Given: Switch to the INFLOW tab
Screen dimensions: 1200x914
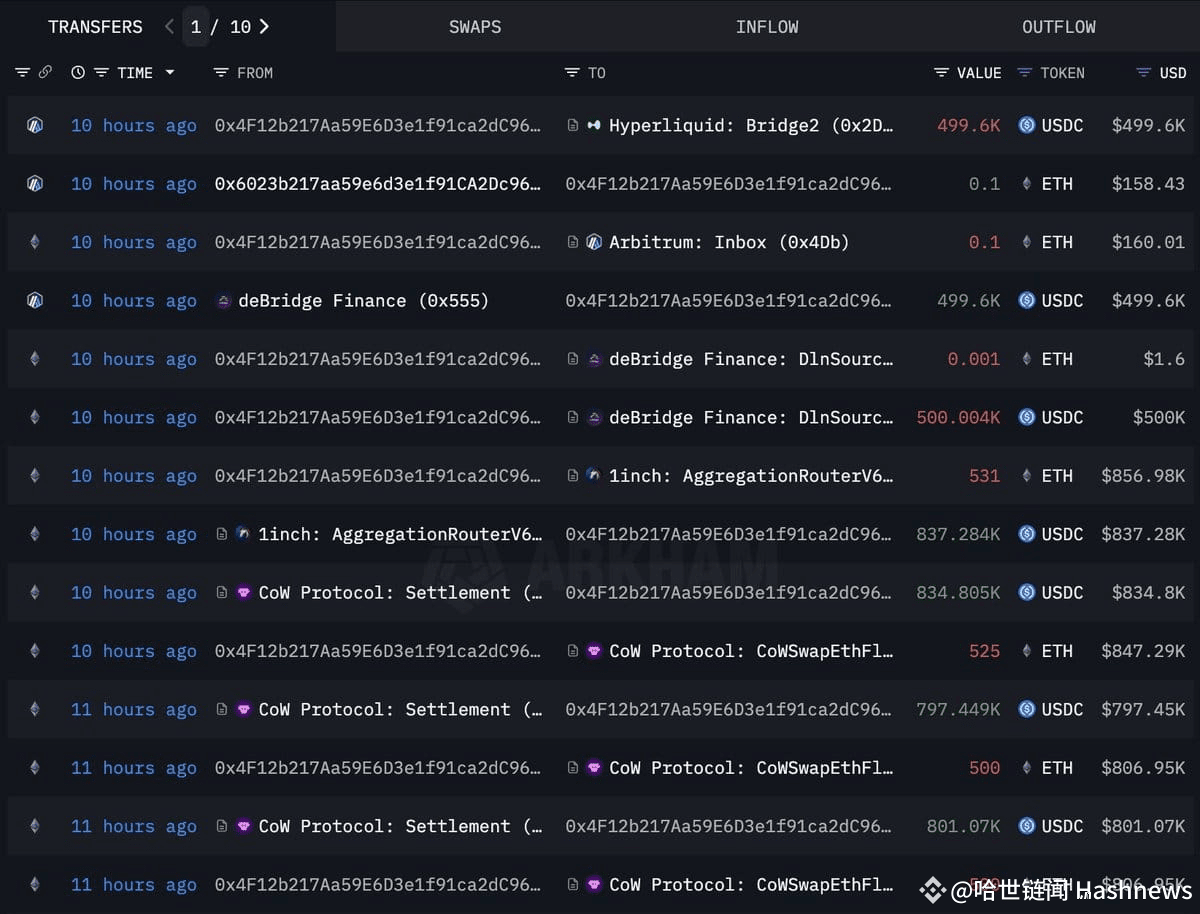Looking at the screenshot, I should click(767, 27).
